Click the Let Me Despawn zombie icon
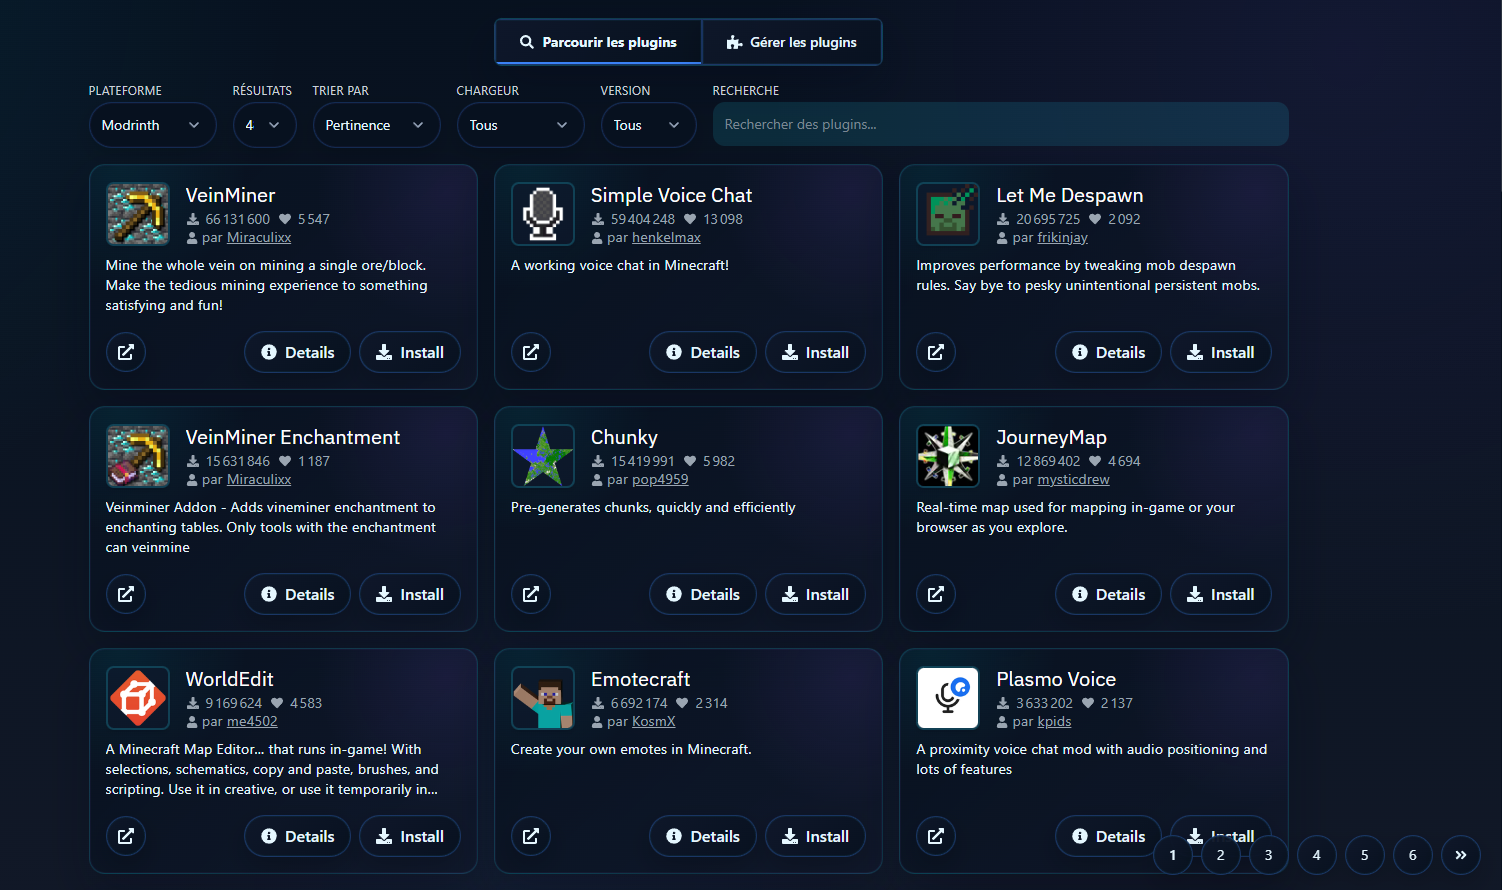The height and width of the screenshot is (890, 1502). coord(948,214)
